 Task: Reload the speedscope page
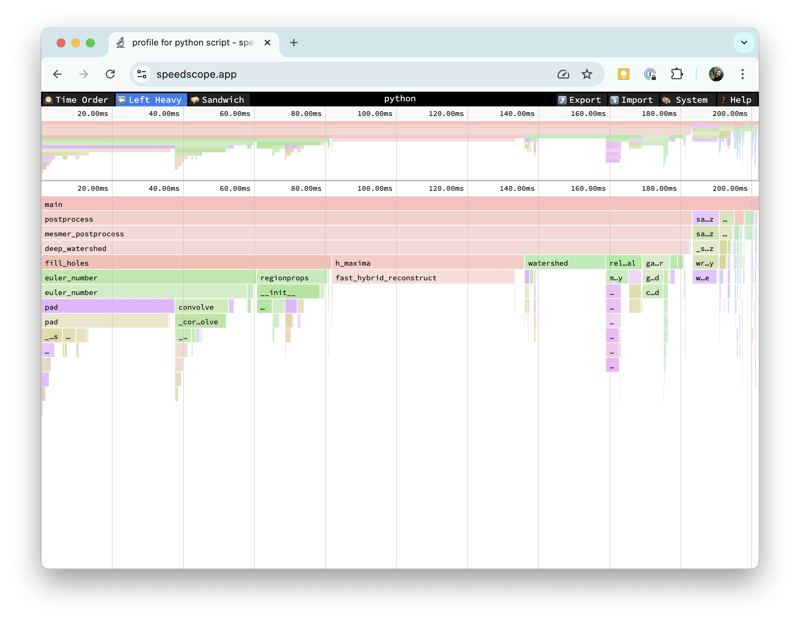110,74
